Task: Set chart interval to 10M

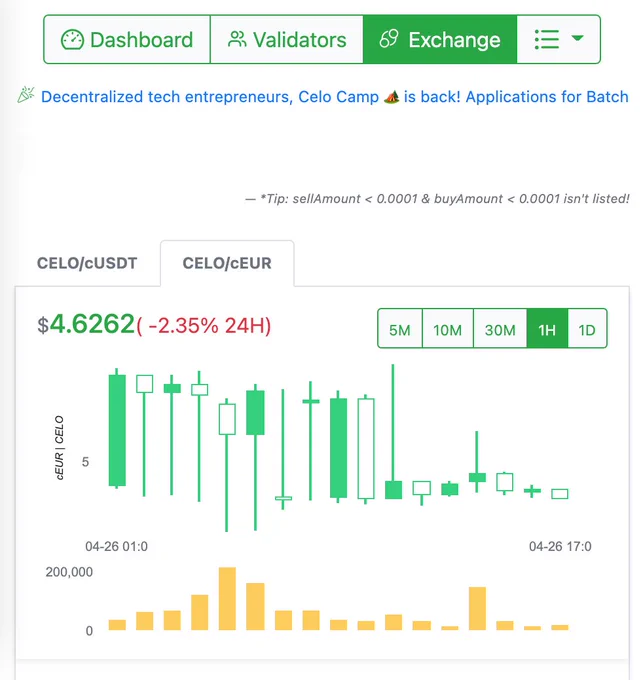Action: pyautogui.click(x=447, y=329)
